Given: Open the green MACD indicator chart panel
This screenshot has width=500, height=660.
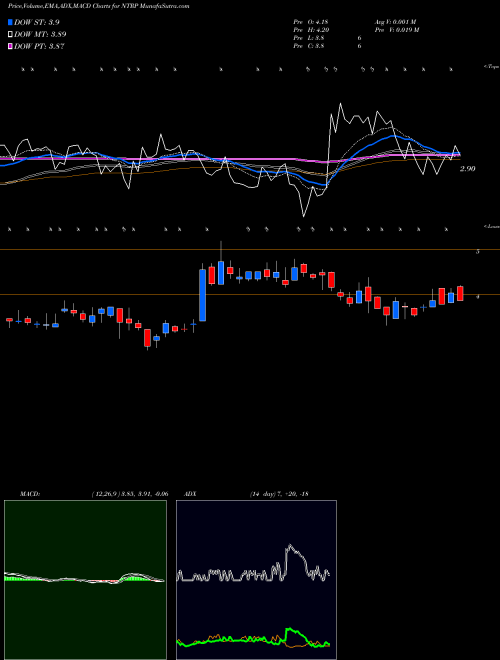Looking at the screenshot, I should click(85, 580).
